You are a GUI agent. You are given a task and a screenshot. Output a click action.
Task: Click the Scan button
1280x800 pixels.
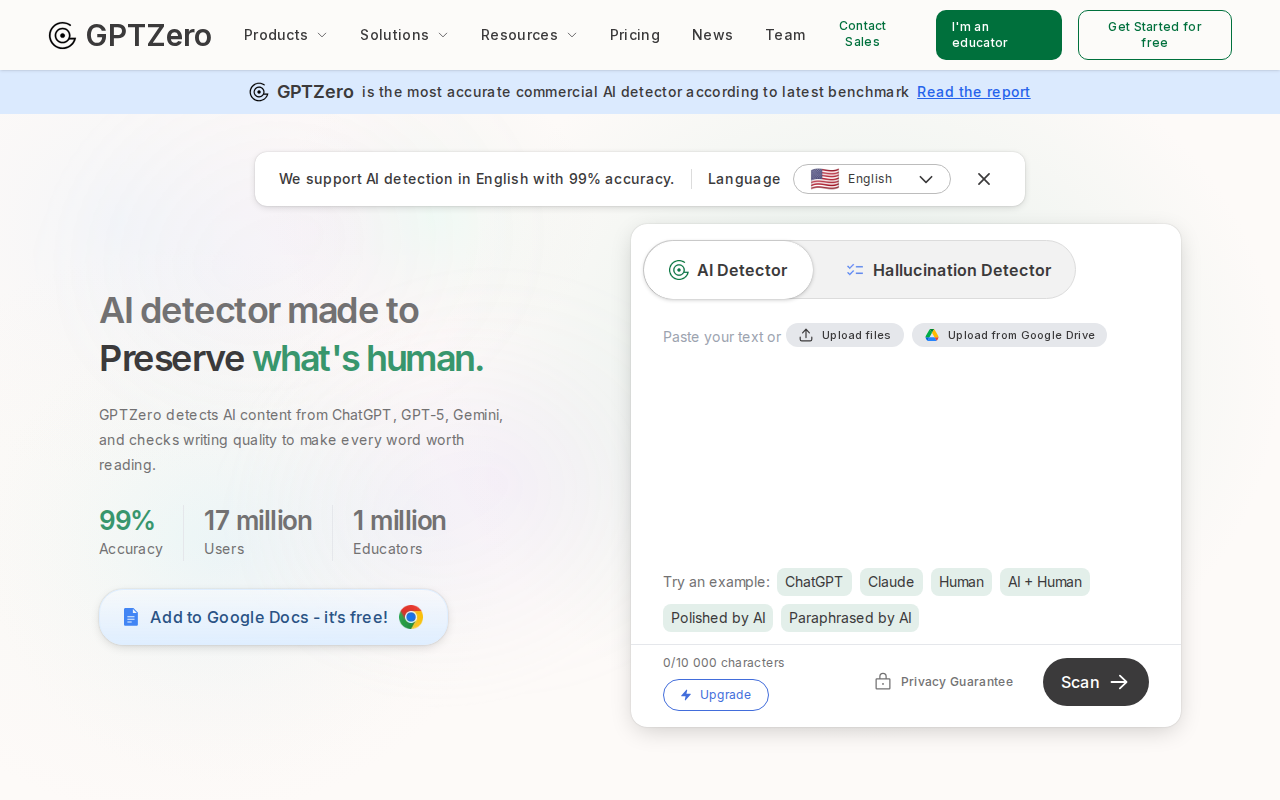click(x=1096, y=682)
